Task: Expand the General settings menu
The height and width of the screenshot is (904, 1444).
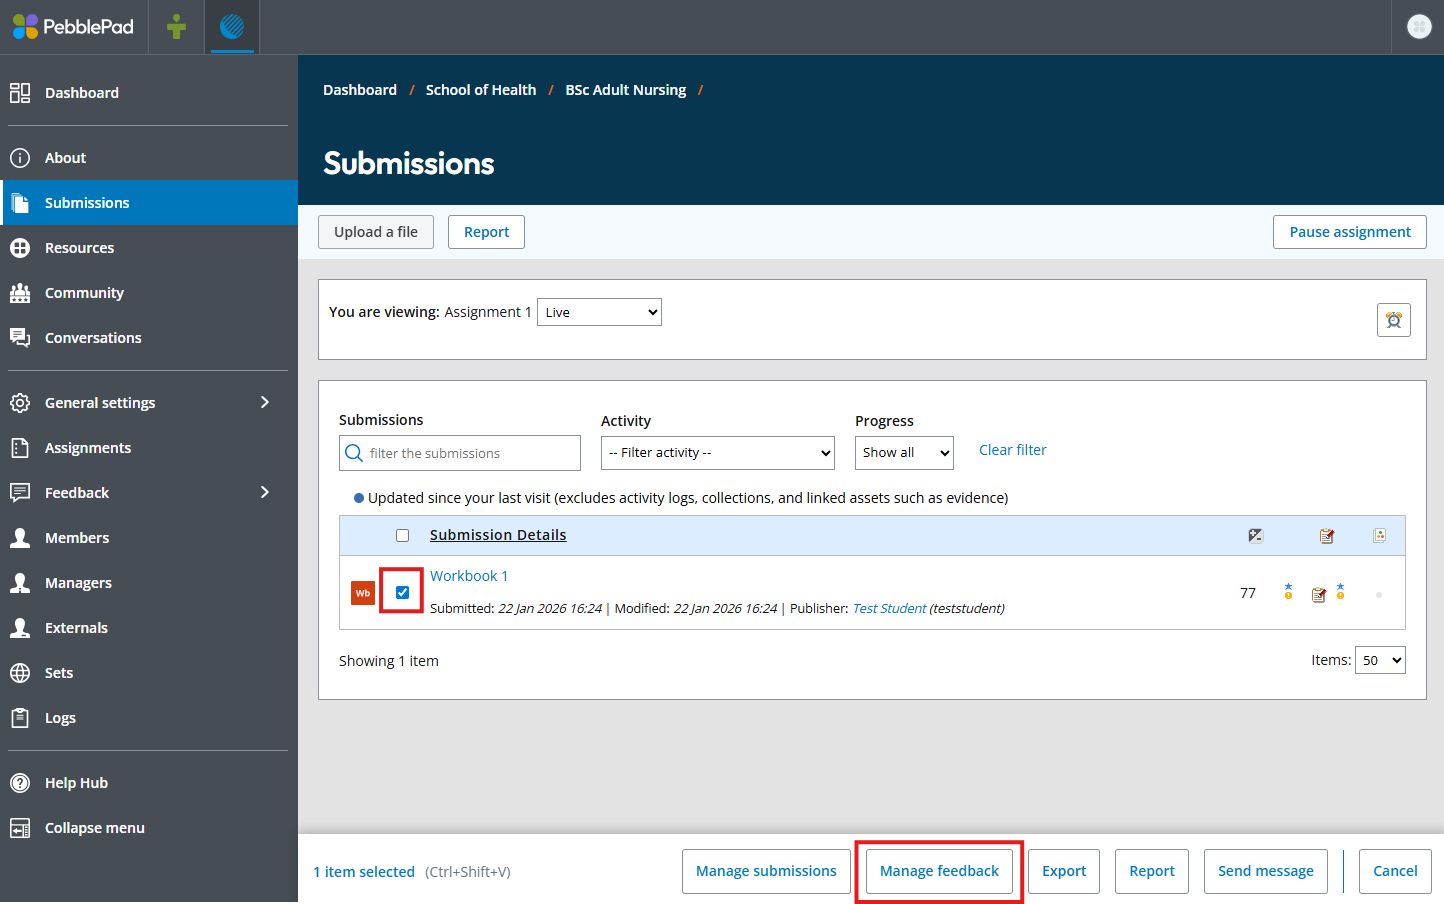Action: pyautogui.click(x=100, y=402)
